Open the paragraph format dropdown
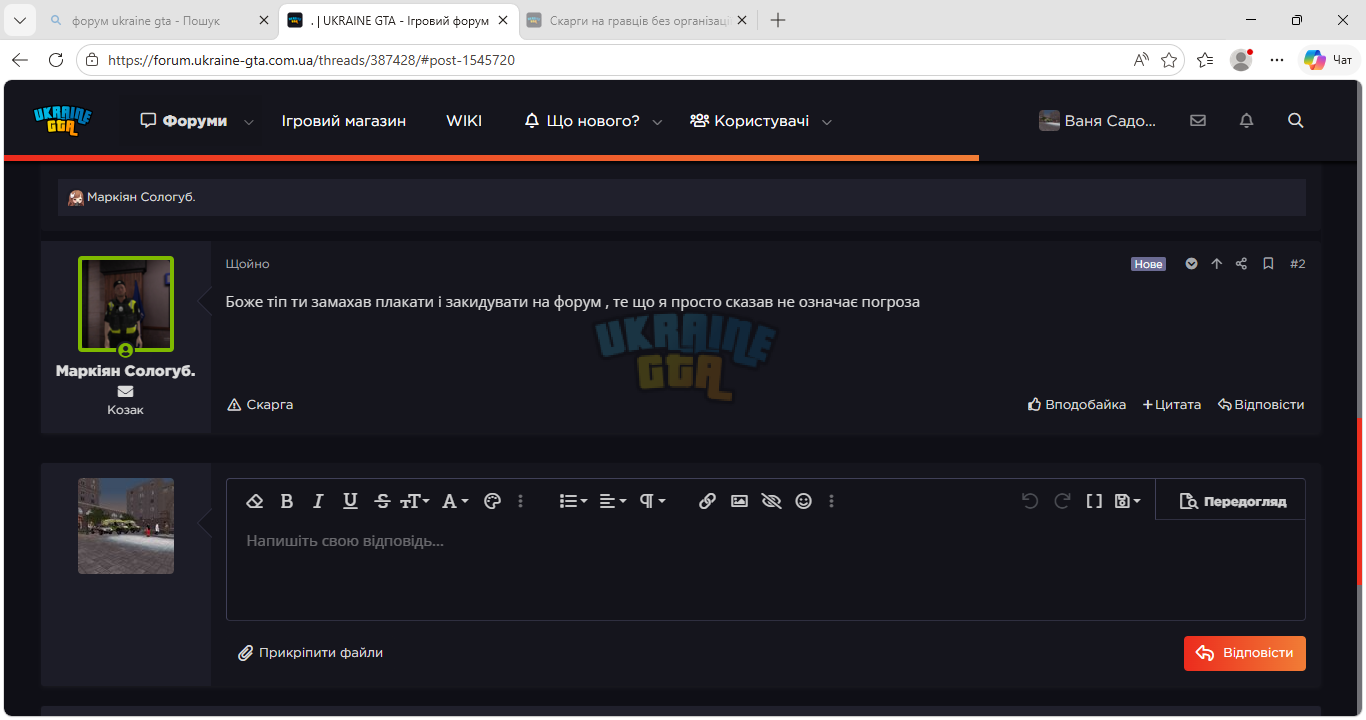Viewport: 1366px width, 720px height. coord(652,501)
